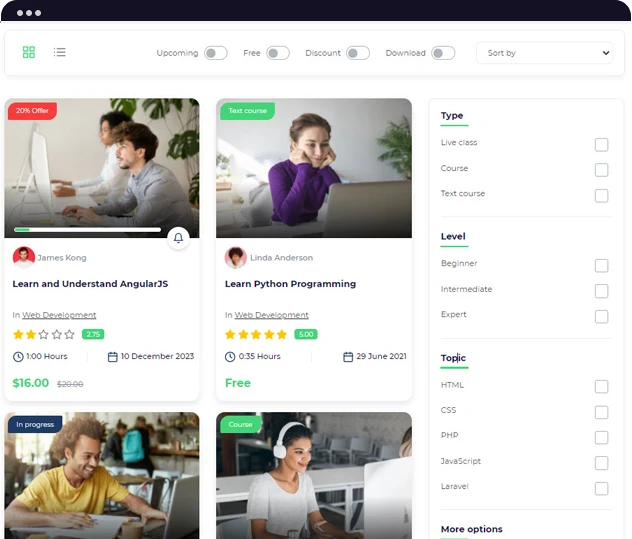Screen dimensions: 632x539
Task: Click Web Development link under Python course
Action: 271,315
